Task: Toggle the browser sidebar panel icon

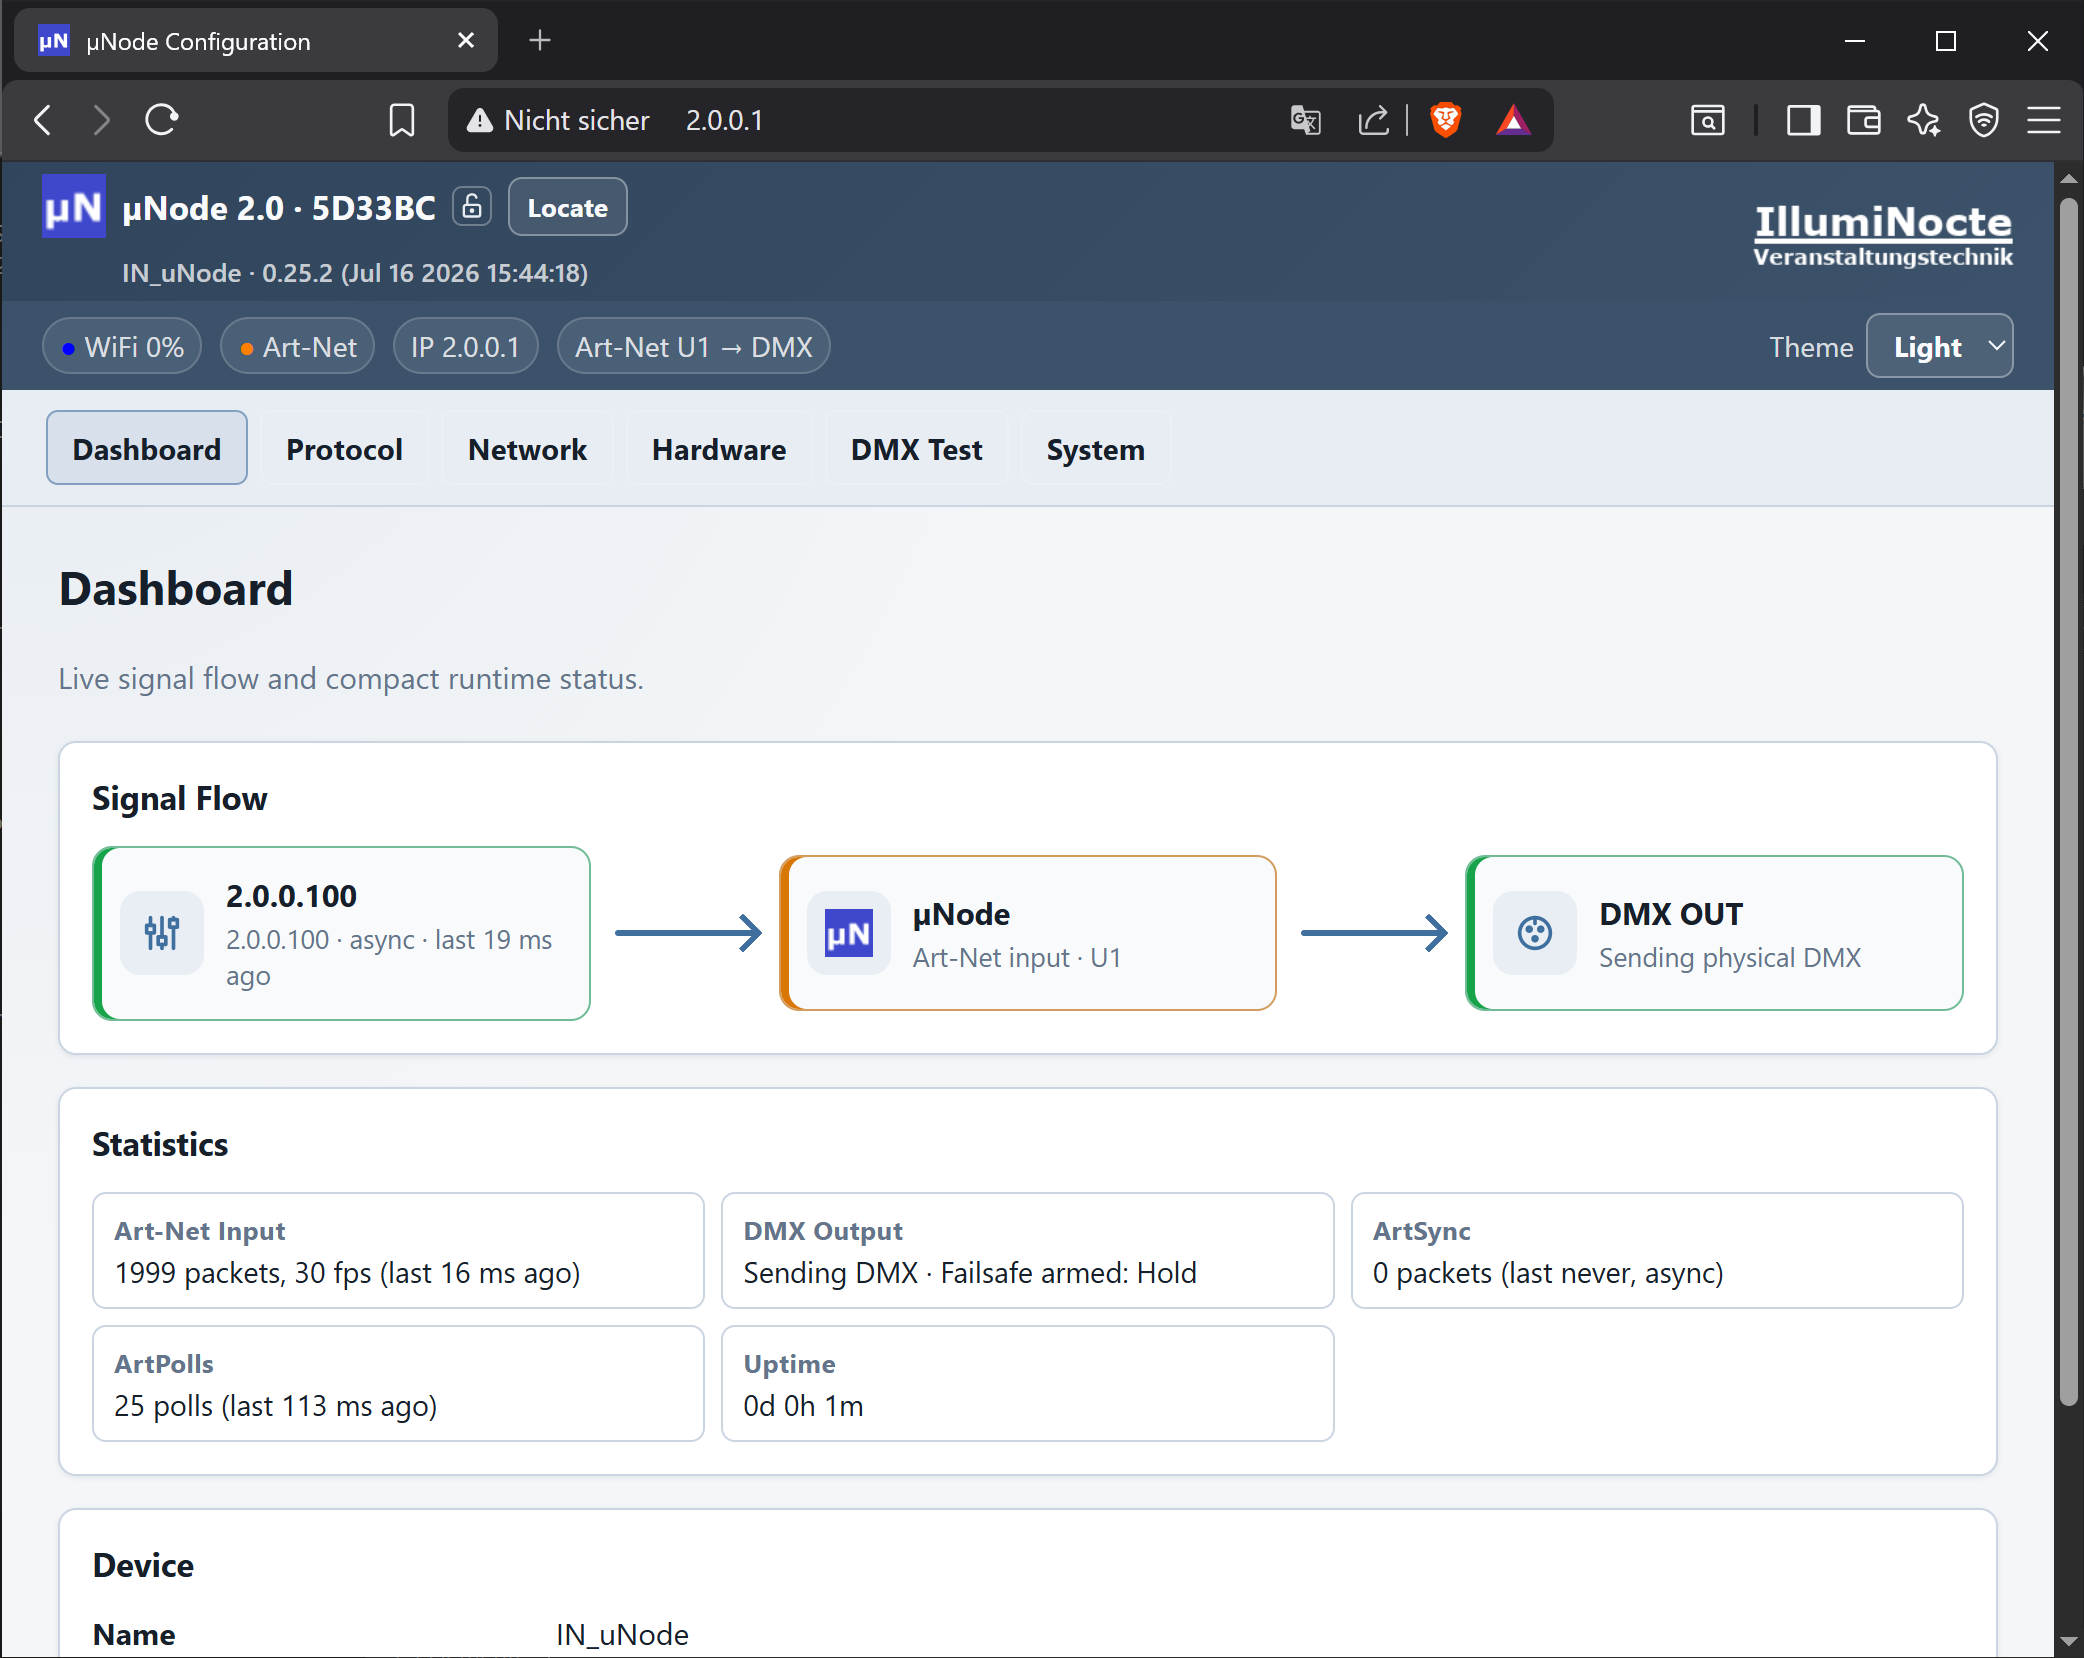Action: pyautogui.click(x=1803, y=120)
